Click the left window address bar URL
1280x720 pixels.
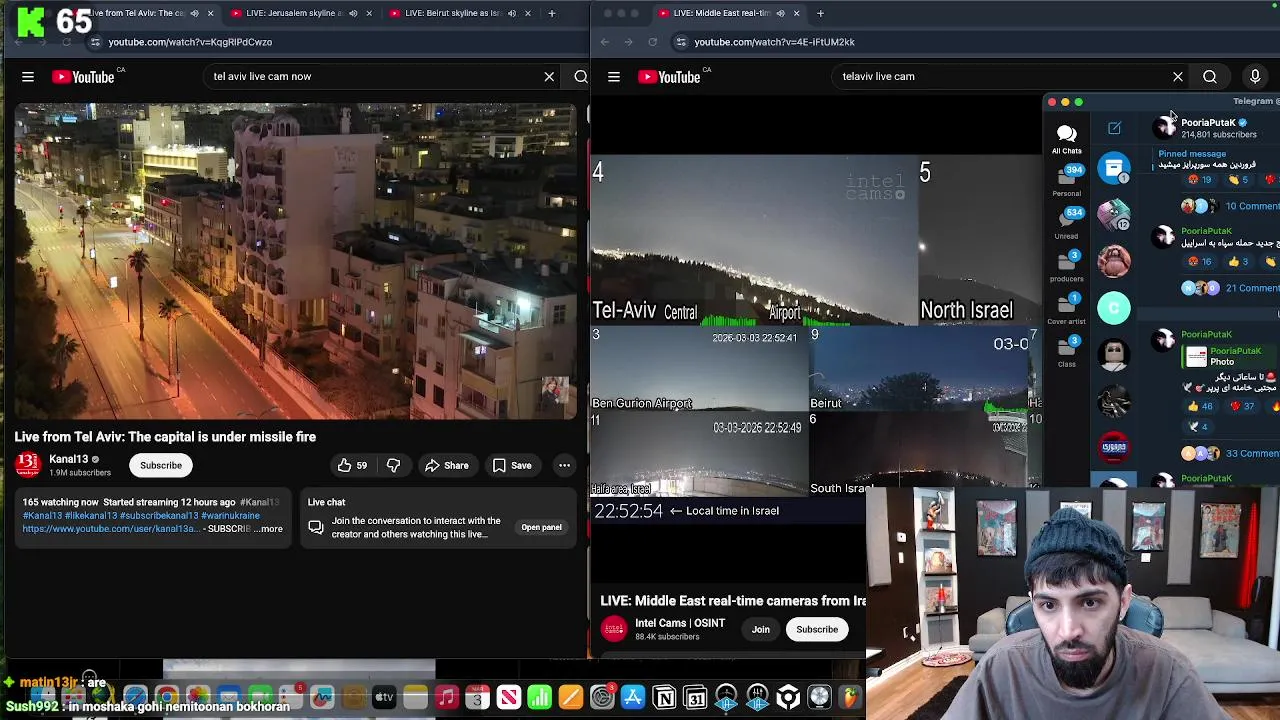[x=190, y=42]
